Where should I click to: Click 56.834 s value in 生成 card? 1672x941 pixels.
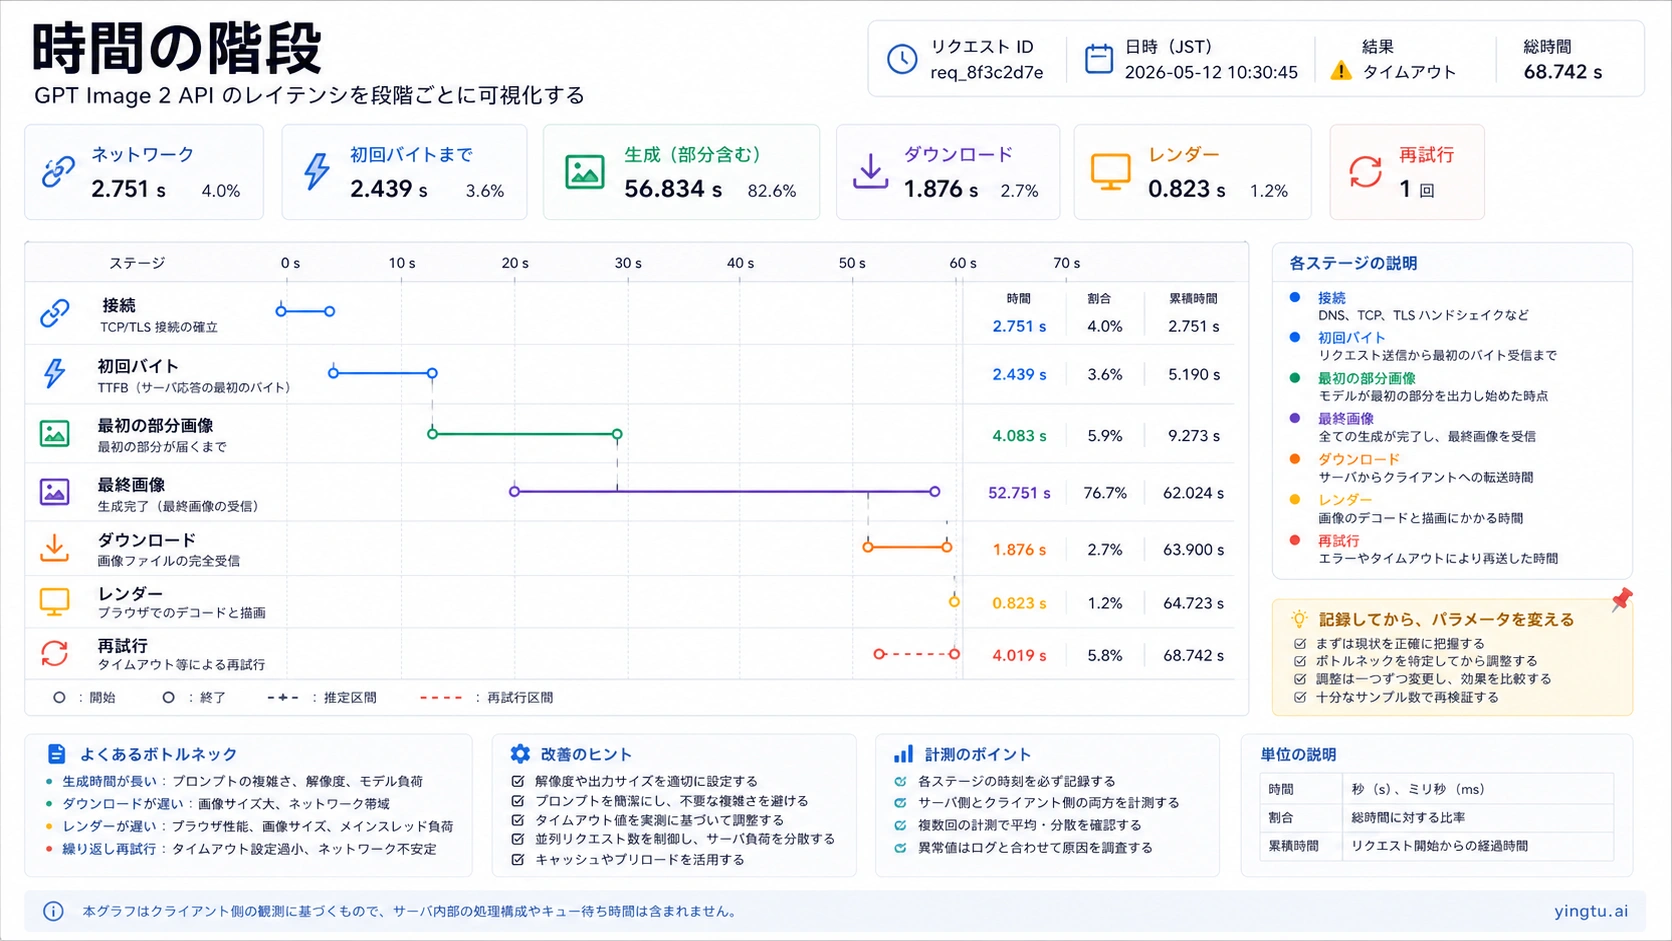[x=673, y=189]
